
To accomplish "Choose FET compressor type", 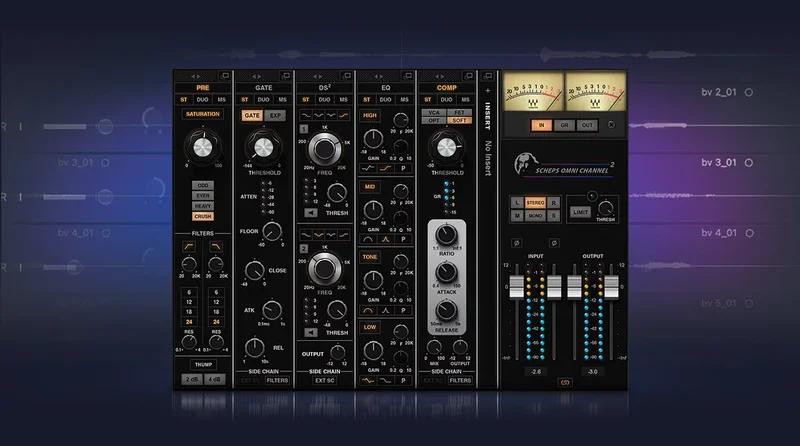I will [x=459, y=112].
